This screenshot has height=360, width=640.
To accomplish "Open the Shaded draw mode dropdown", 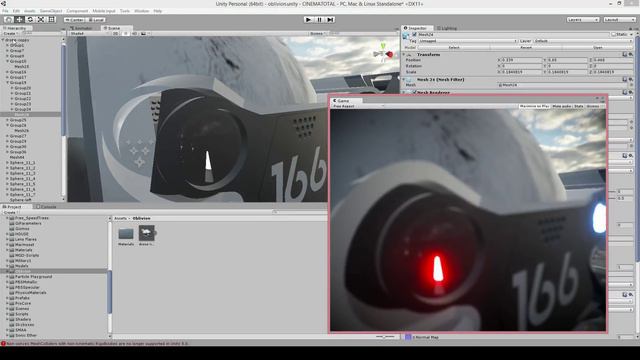I will [89, 33].
